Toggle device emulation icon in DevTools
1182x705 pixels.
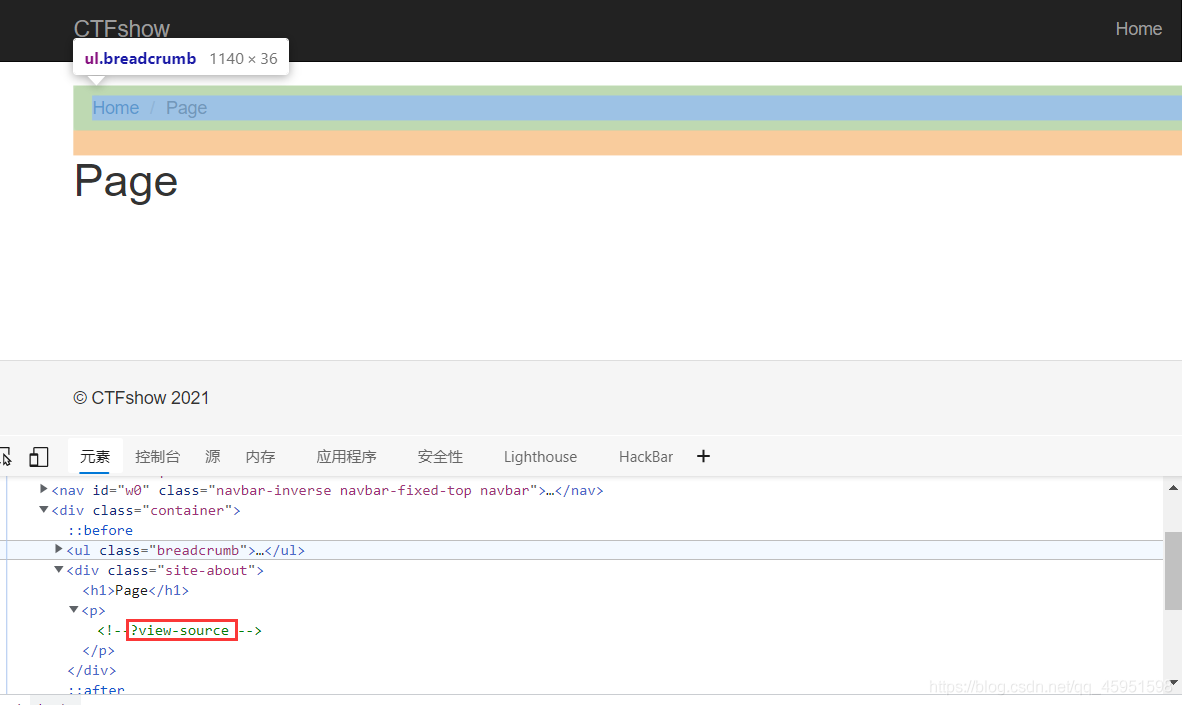38,457
